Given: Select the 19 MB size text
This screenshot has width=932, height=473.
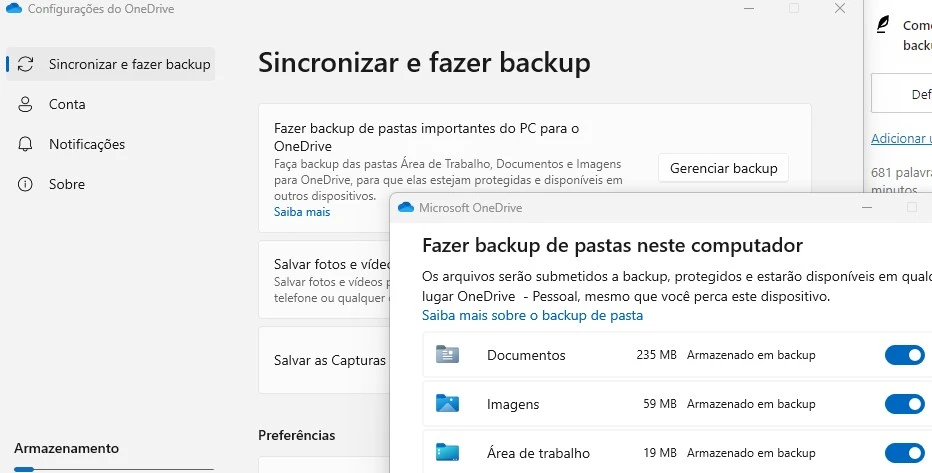Looking at the screenshot, I should (x=660, y=453).
